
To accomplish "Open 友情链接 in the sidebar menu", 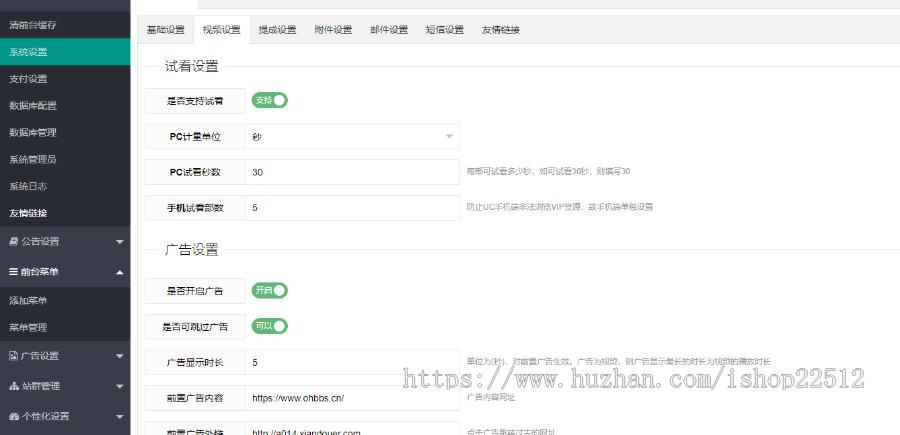I will coord(65,213).
